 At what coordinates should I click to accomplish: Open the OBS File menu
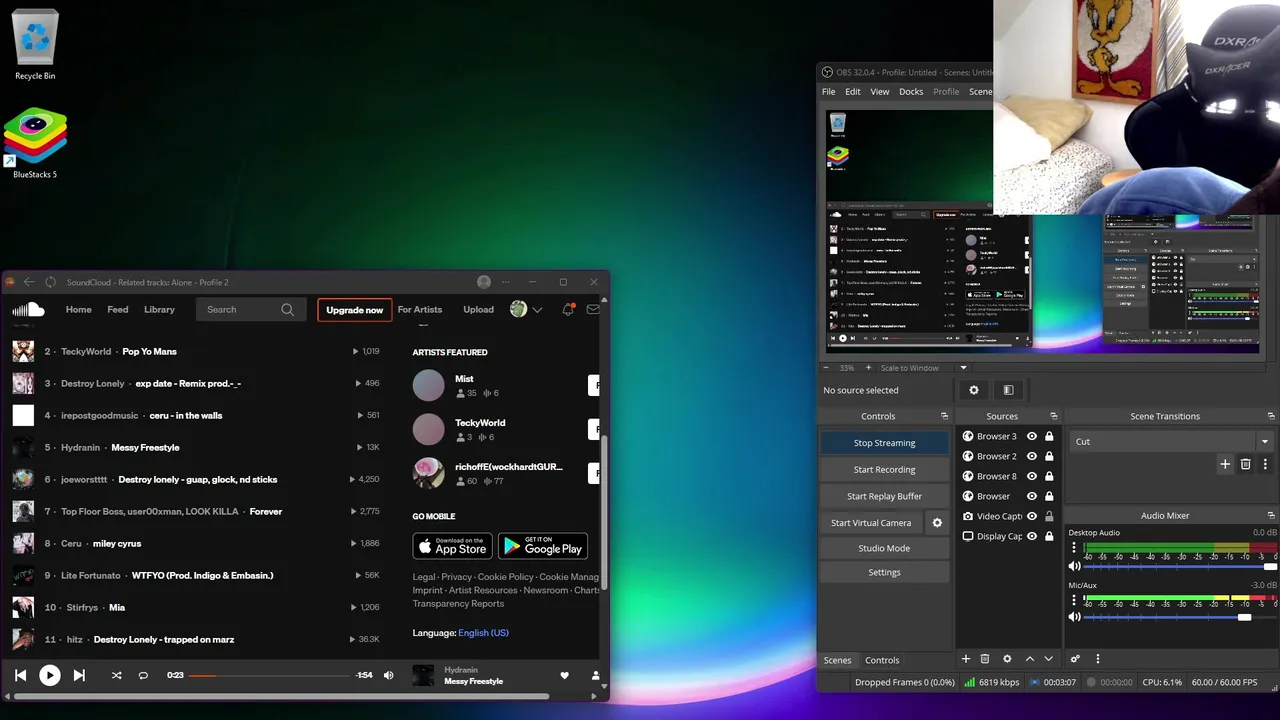click(829, 91)
